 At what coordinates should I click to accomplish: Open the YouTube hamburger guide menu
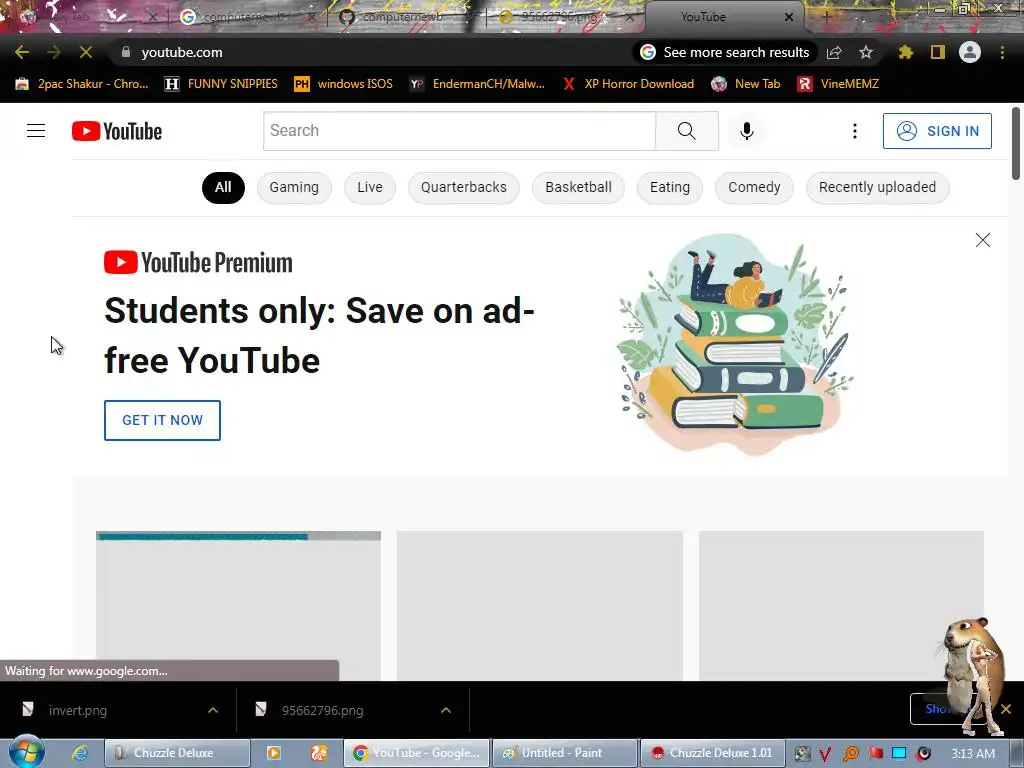coord(36,131)
